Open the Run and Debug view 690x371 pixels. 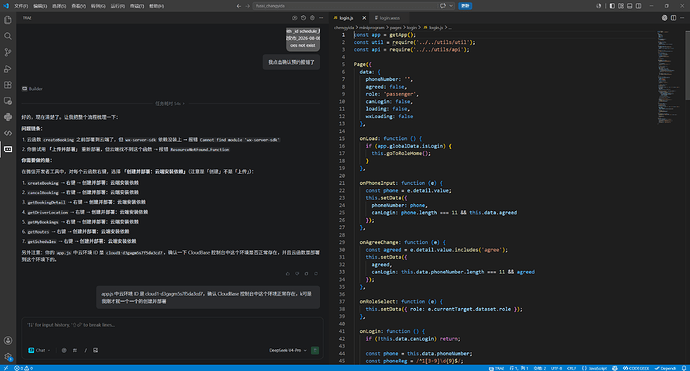pyautogui.click(x=8, y=69)
